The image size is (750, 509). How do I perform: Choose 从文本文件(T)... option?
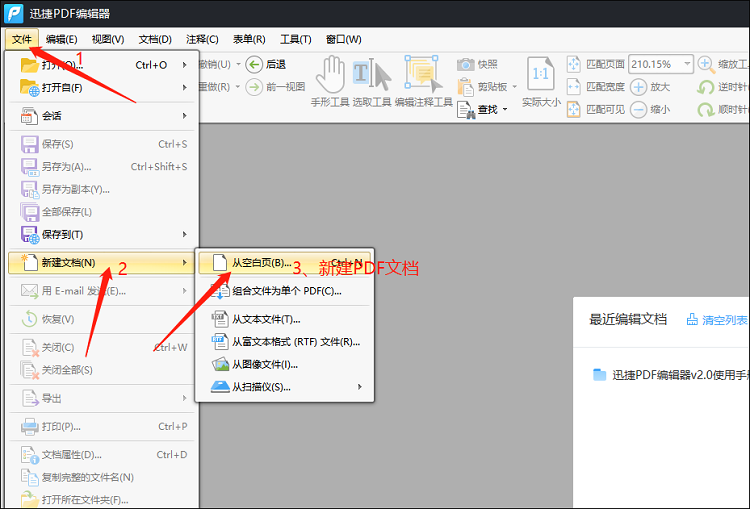[285, 319]
